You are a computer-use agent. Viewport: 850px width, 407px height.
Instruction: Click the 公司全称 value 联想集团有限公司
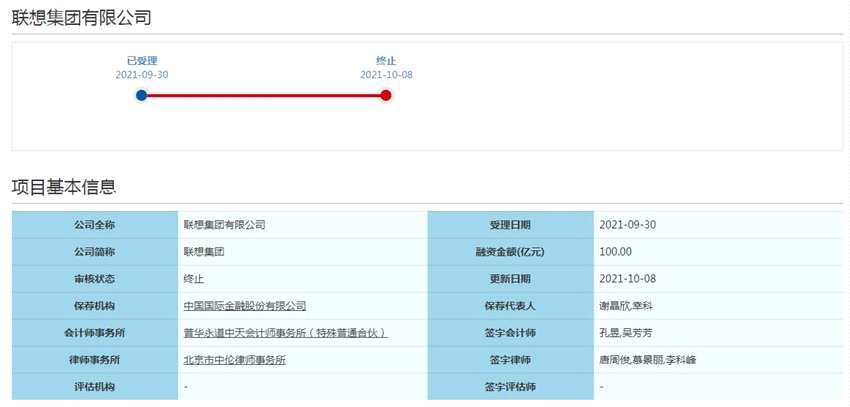point(224,225)
